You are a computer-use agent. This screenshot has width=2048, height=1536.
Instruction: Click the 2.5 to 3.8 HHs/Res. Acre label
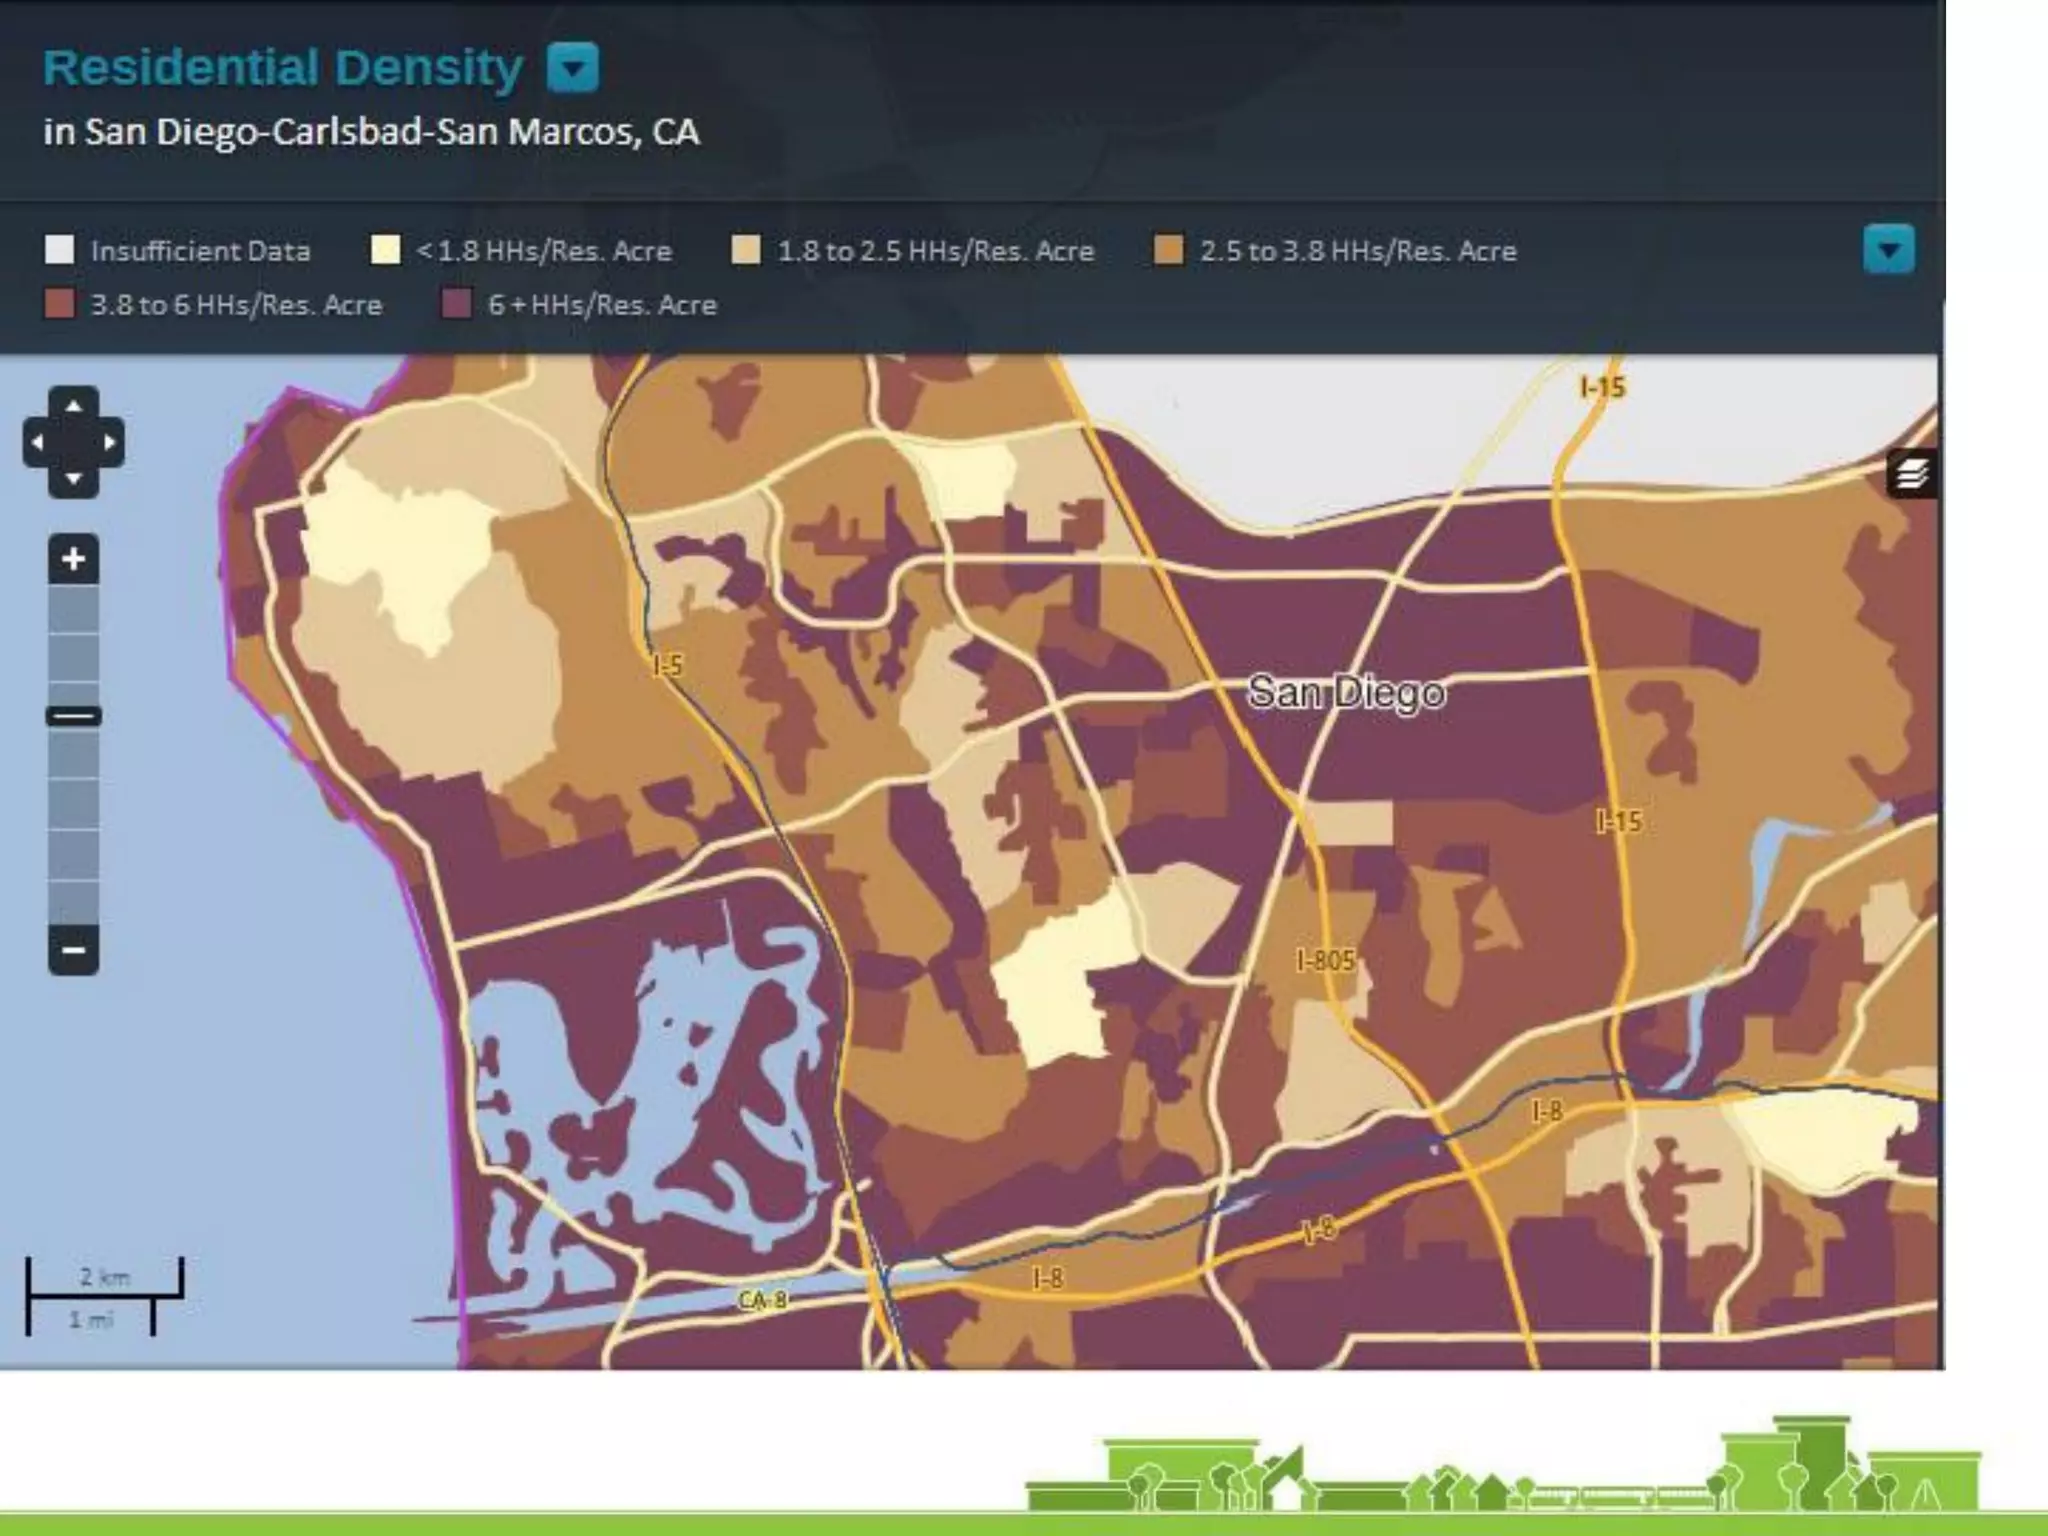click(1358, 250)
